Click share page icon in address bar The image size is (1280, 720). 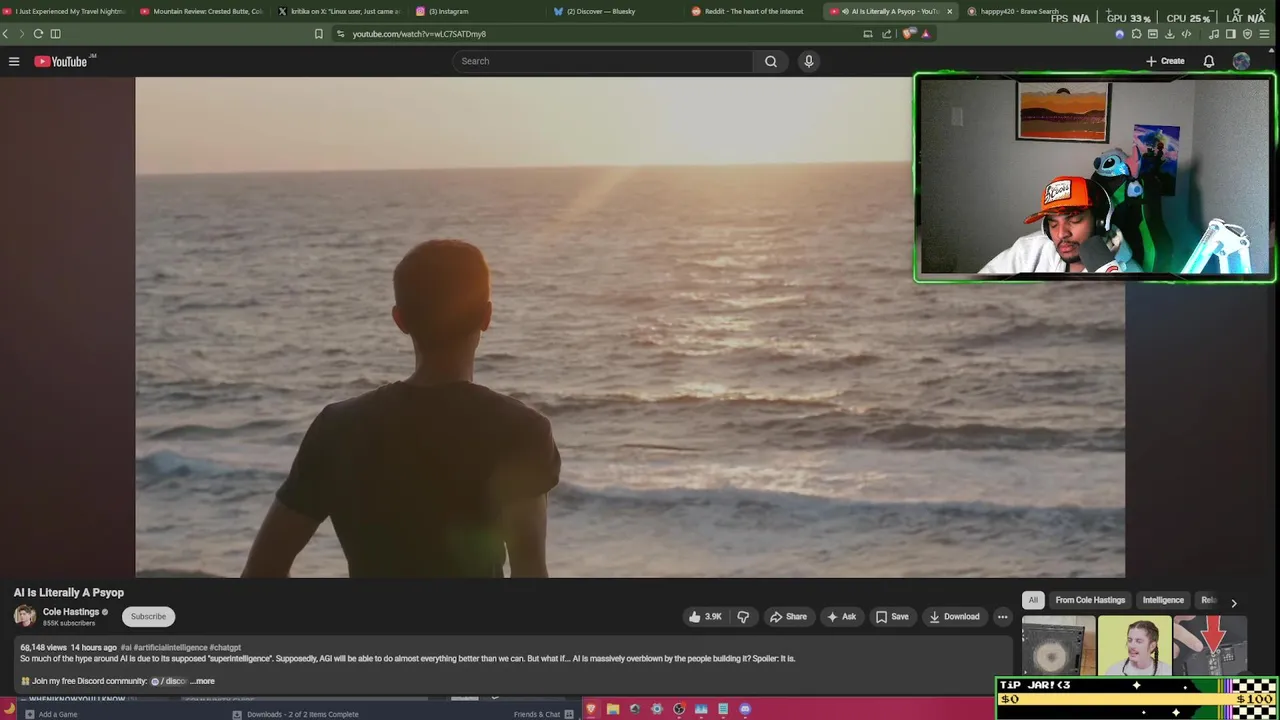(886, 34)
